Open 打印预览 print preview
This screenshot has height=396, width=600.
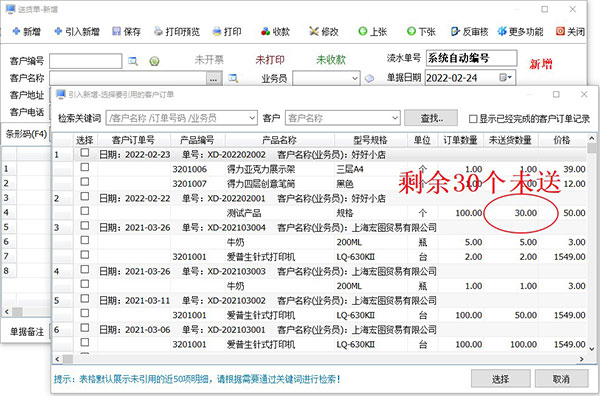pyautogui.click(x=177, y=31)
